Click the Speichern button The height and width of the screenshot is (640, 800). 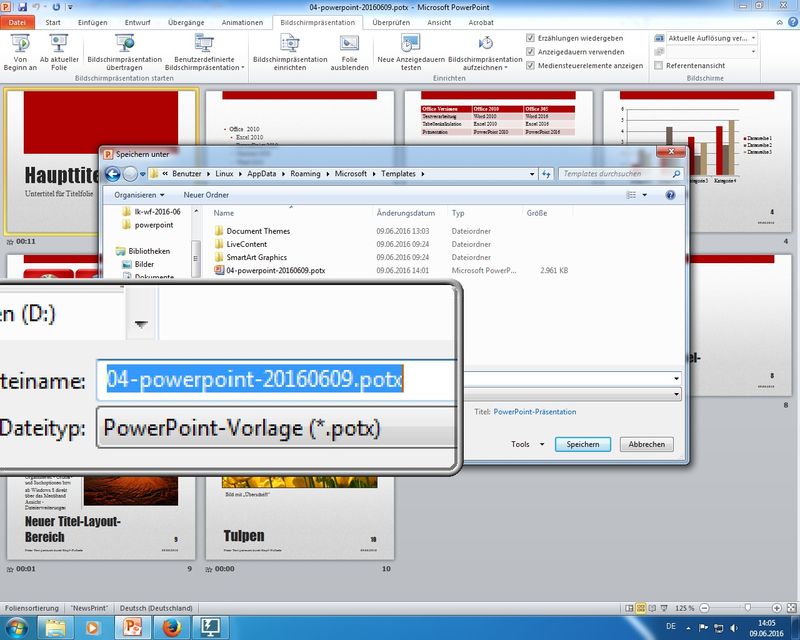coord(582,444)
